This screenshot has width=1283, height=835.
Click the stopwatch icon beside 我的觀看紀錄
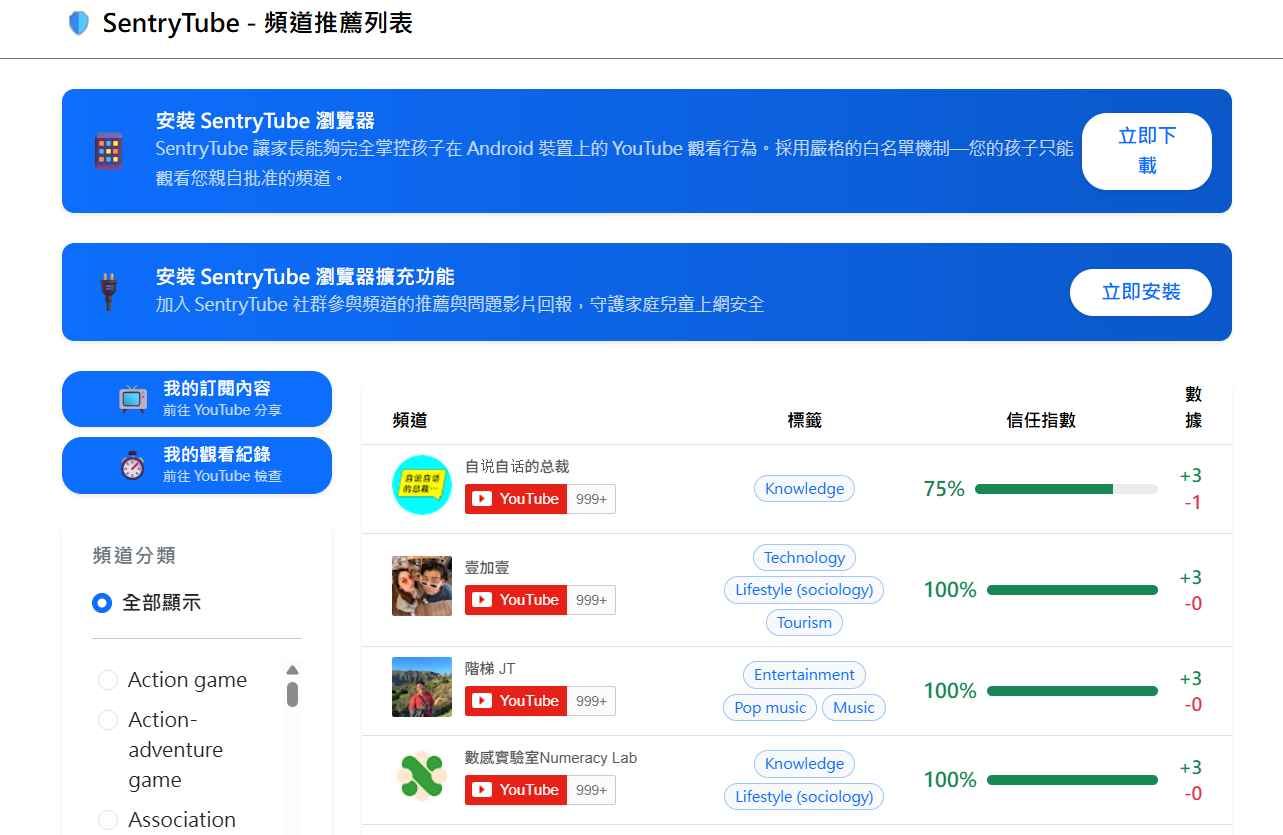click(133, 465)
